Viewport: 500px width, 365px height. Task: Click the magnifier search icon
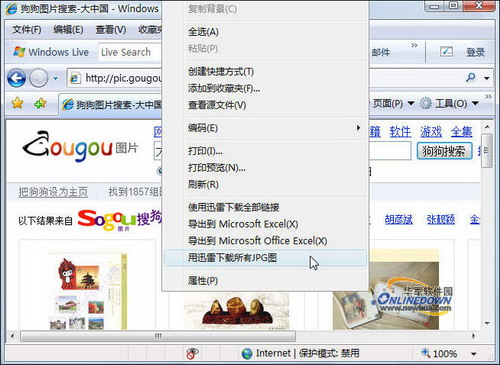471,78
